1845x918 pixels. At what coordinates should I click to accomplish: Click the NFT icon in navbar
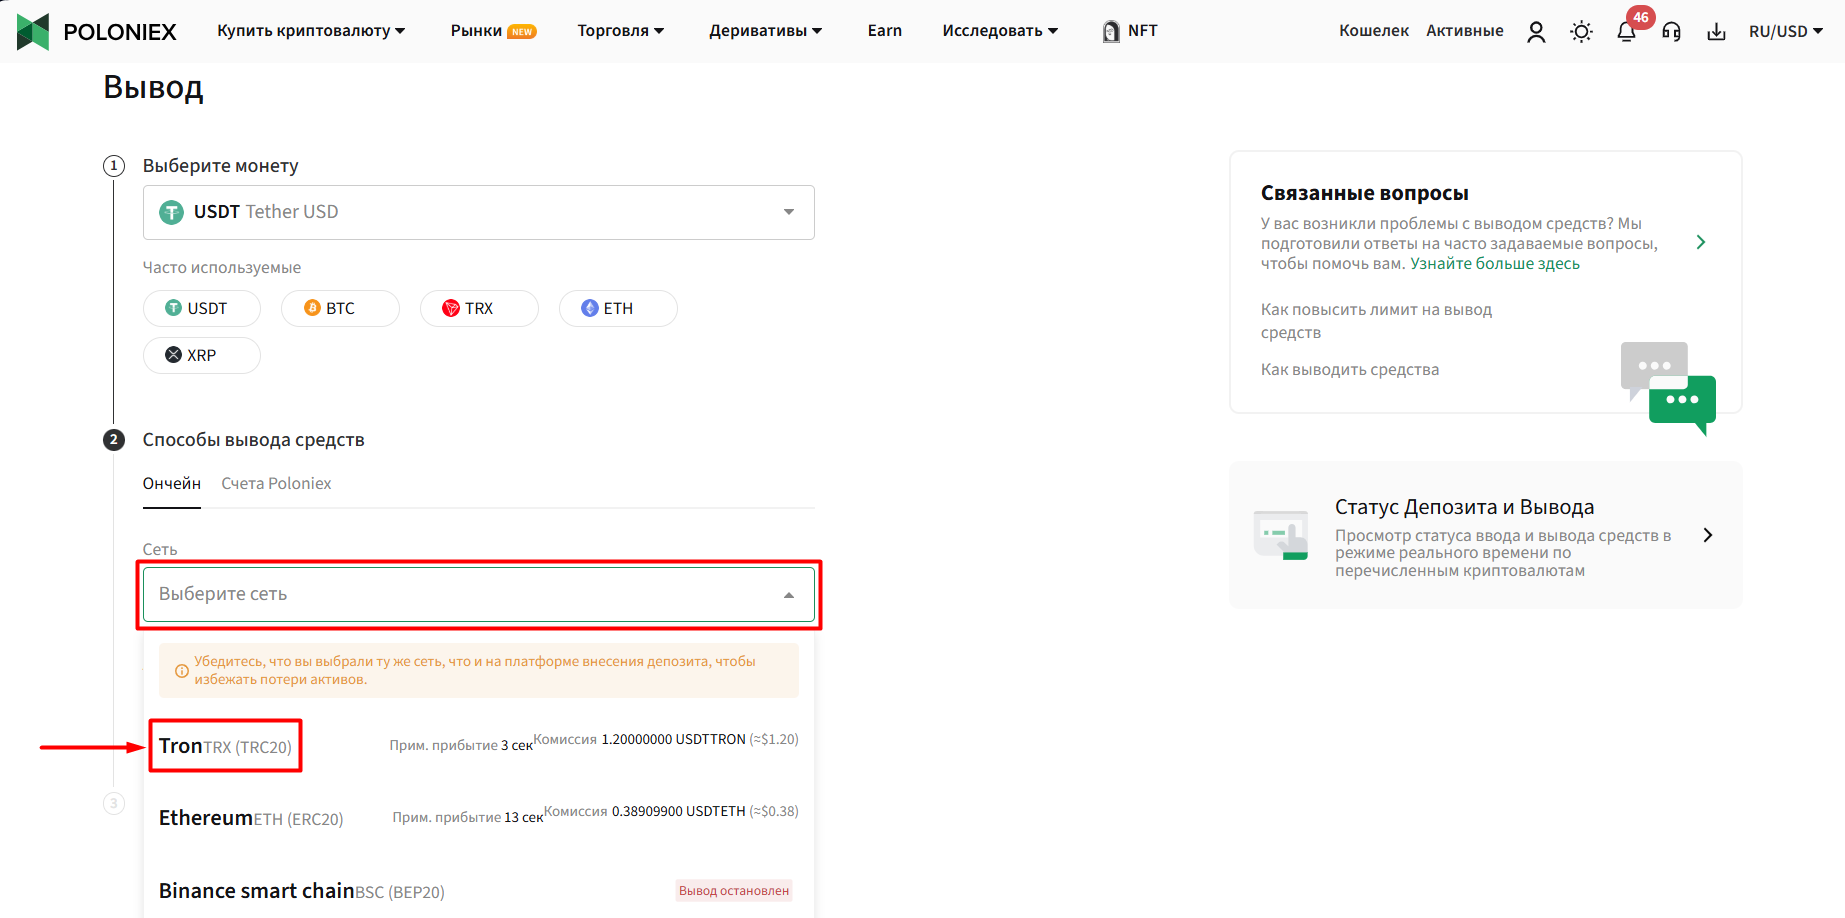1111,31
